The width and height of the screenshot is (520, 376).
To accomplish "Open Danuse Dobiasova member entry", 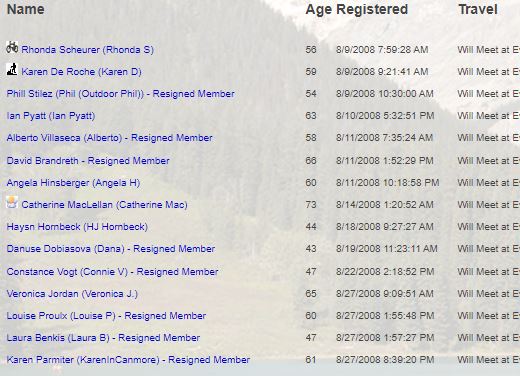I will pos(111,249).
